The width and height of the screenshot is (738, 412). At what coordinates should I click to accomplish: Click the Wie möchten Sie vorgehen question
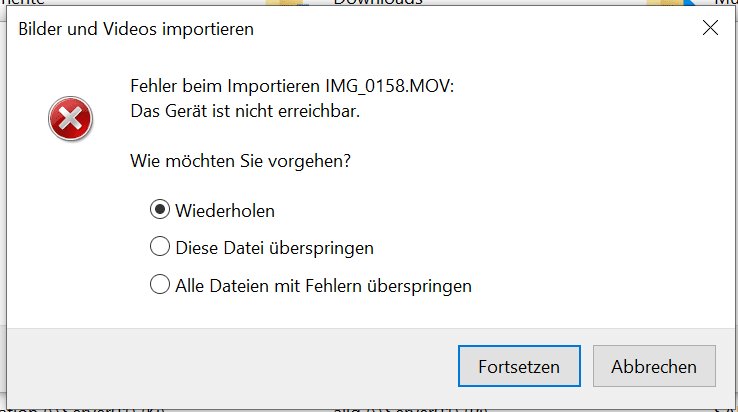pos(241,161)
